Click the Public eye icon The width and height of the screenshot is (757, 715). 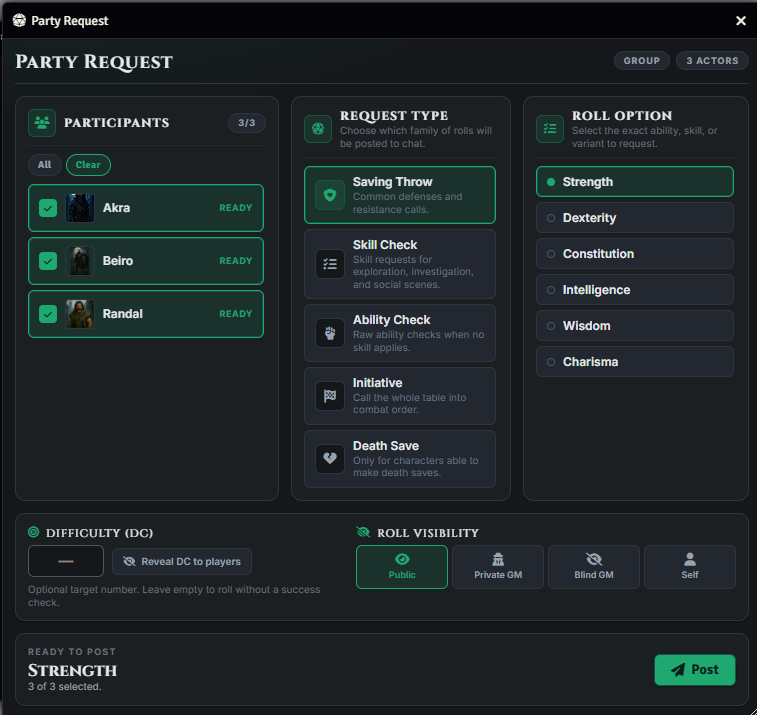click(x=402, y=559)
